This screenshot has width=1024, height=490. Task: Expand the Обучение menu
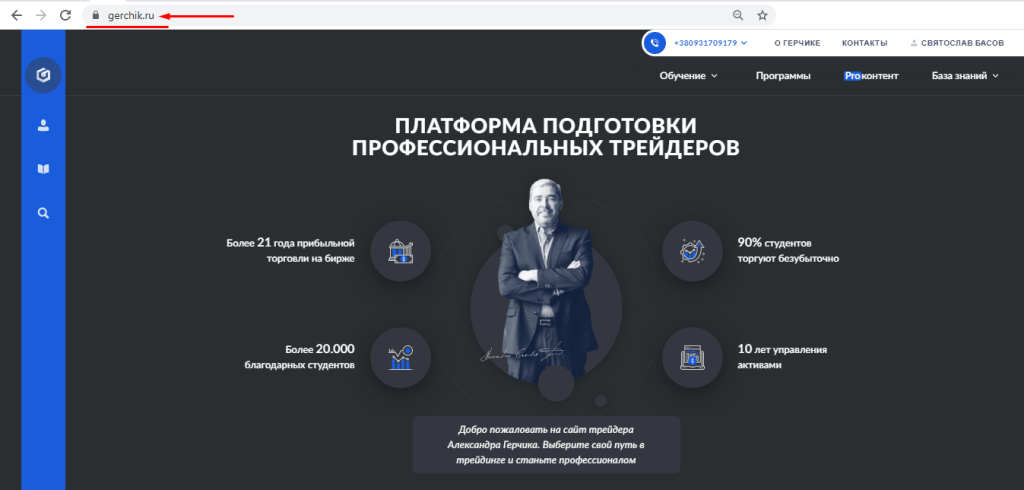(x=688, y=76)
